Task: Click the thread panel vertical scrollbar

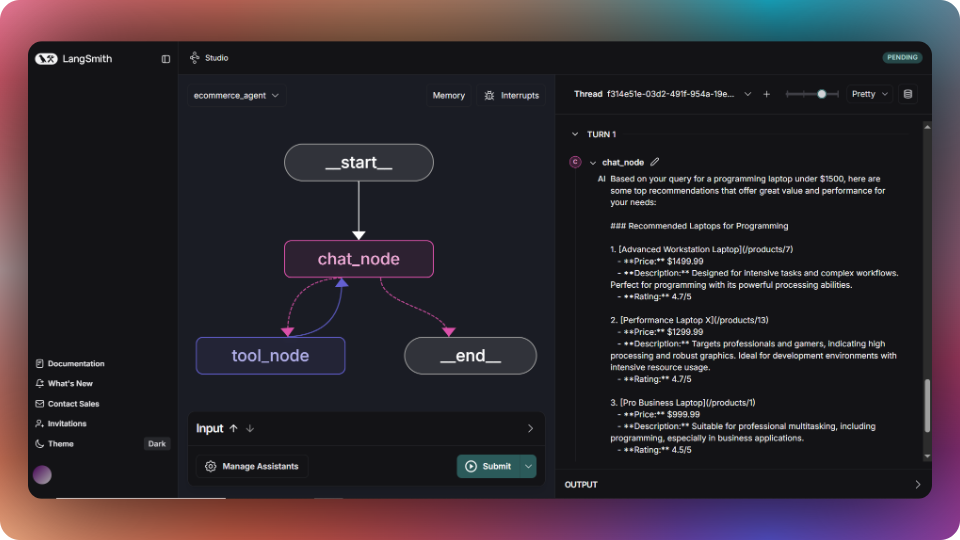Action: point(927,406)
